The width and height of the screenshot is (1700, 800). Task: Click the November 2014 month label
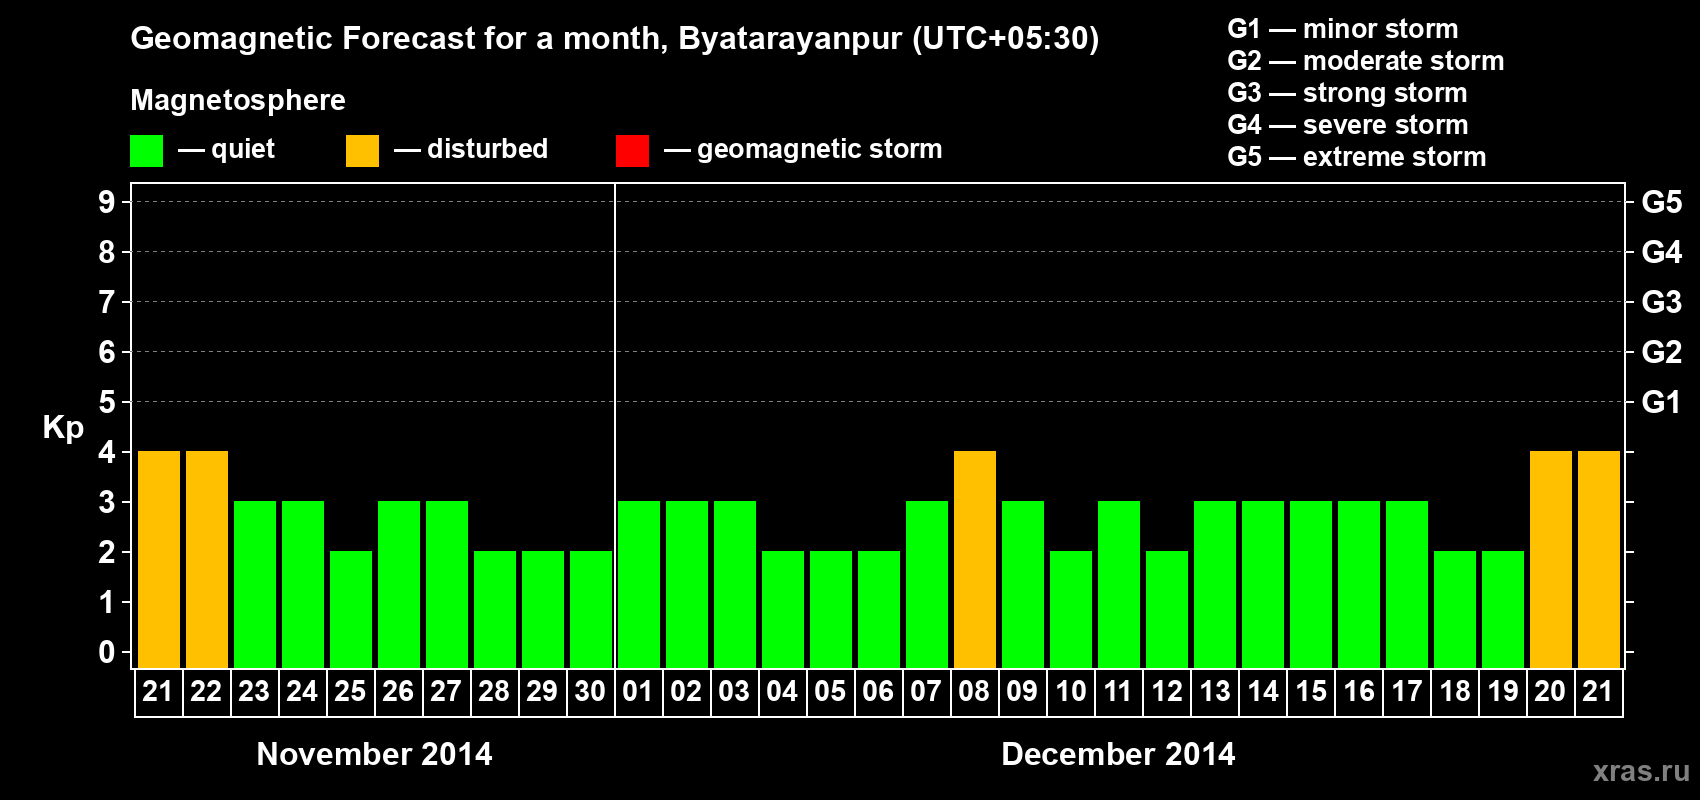374,754
